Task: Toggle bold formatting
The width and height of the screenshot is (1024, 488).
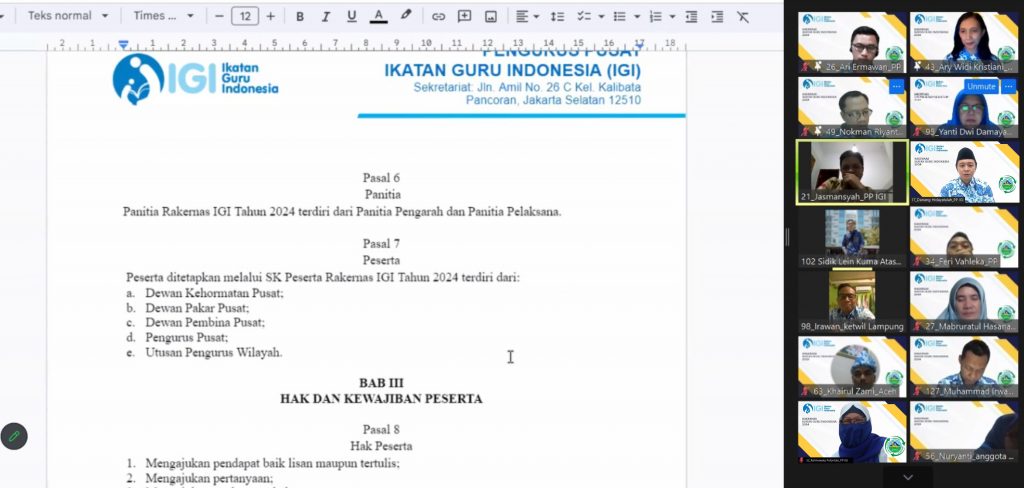Action: [x=300, y=17]
